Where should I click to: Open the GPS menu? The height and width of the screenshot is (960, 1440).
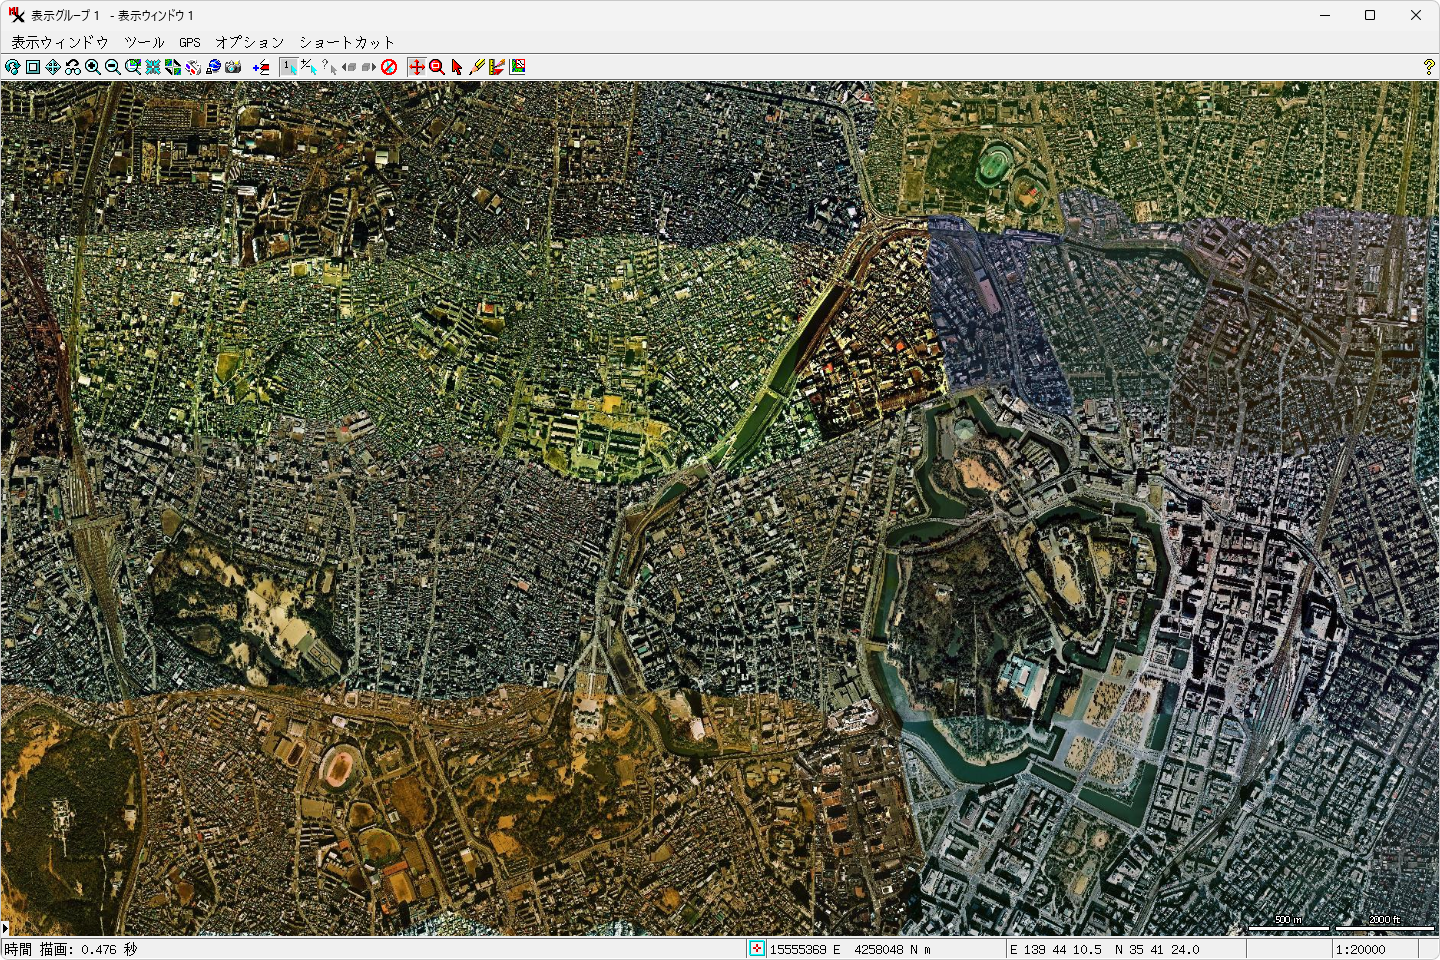point(190,42)
